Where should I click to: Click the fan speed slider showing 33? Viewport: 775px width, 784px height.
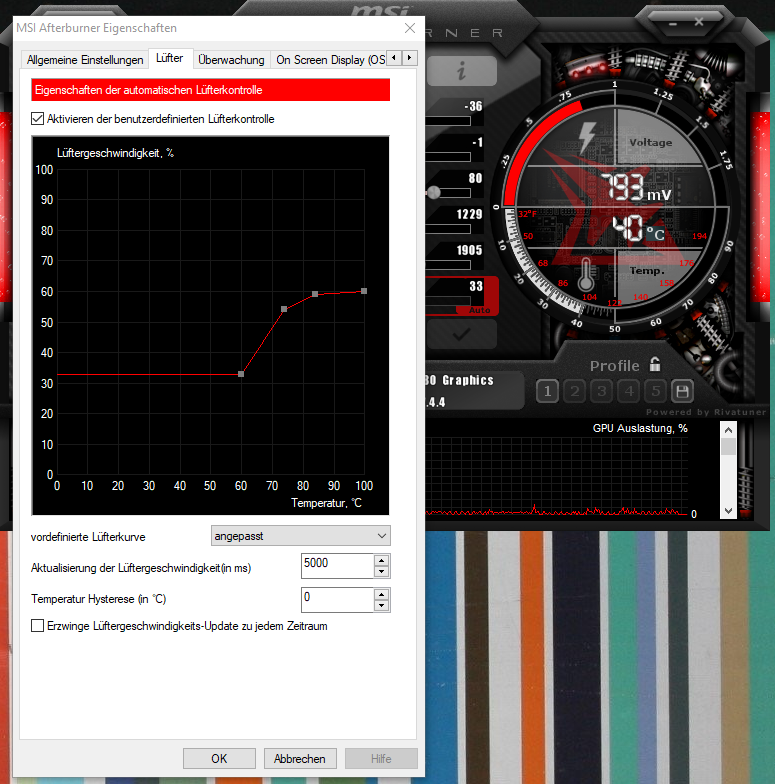click(448, 301)
